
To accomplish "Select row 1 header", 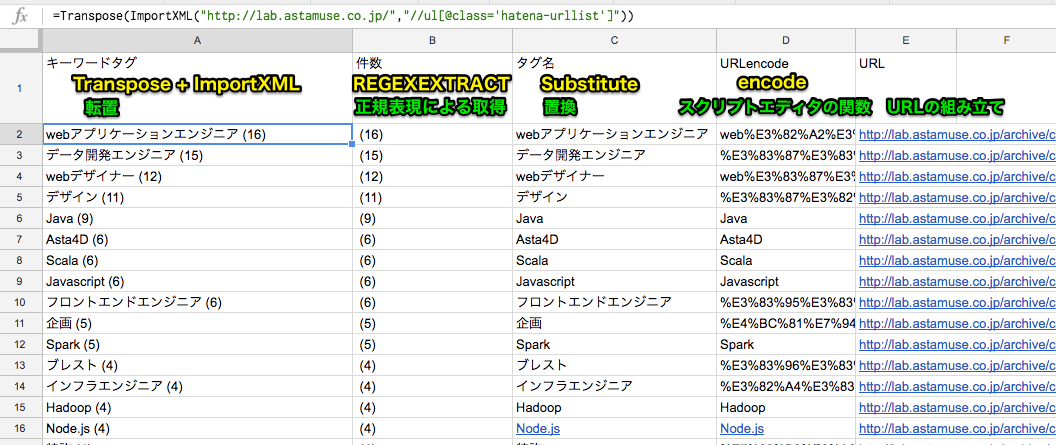I will click(21, 88).
